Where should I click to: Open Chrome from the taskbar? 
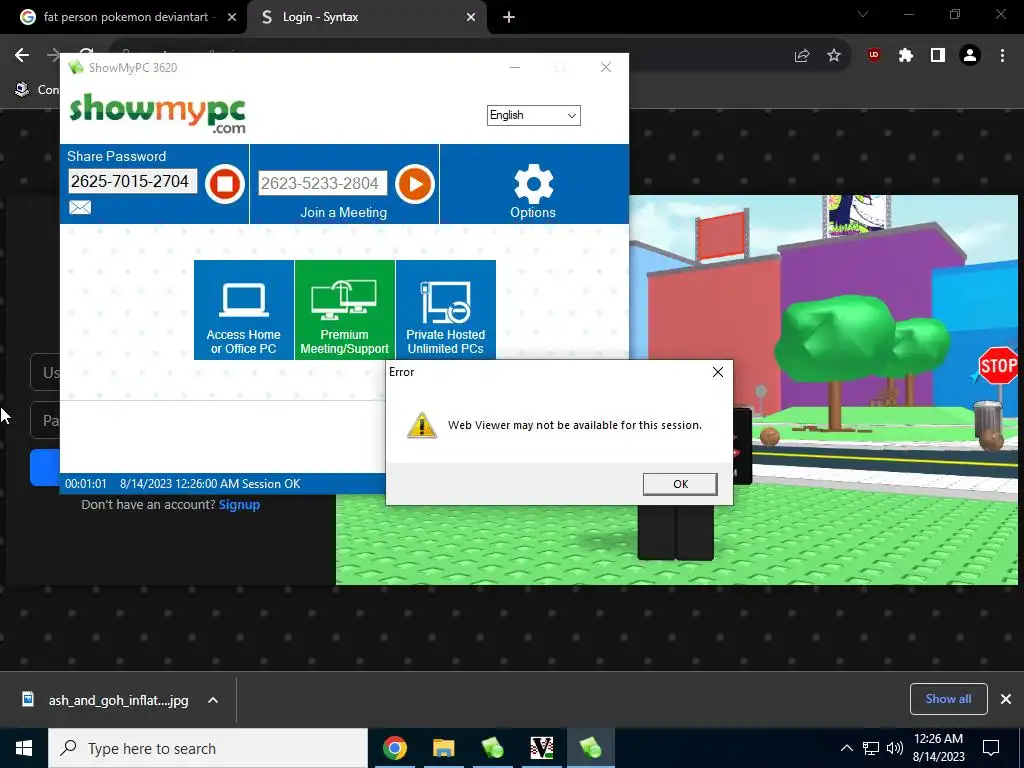click(x=395, y=748)
